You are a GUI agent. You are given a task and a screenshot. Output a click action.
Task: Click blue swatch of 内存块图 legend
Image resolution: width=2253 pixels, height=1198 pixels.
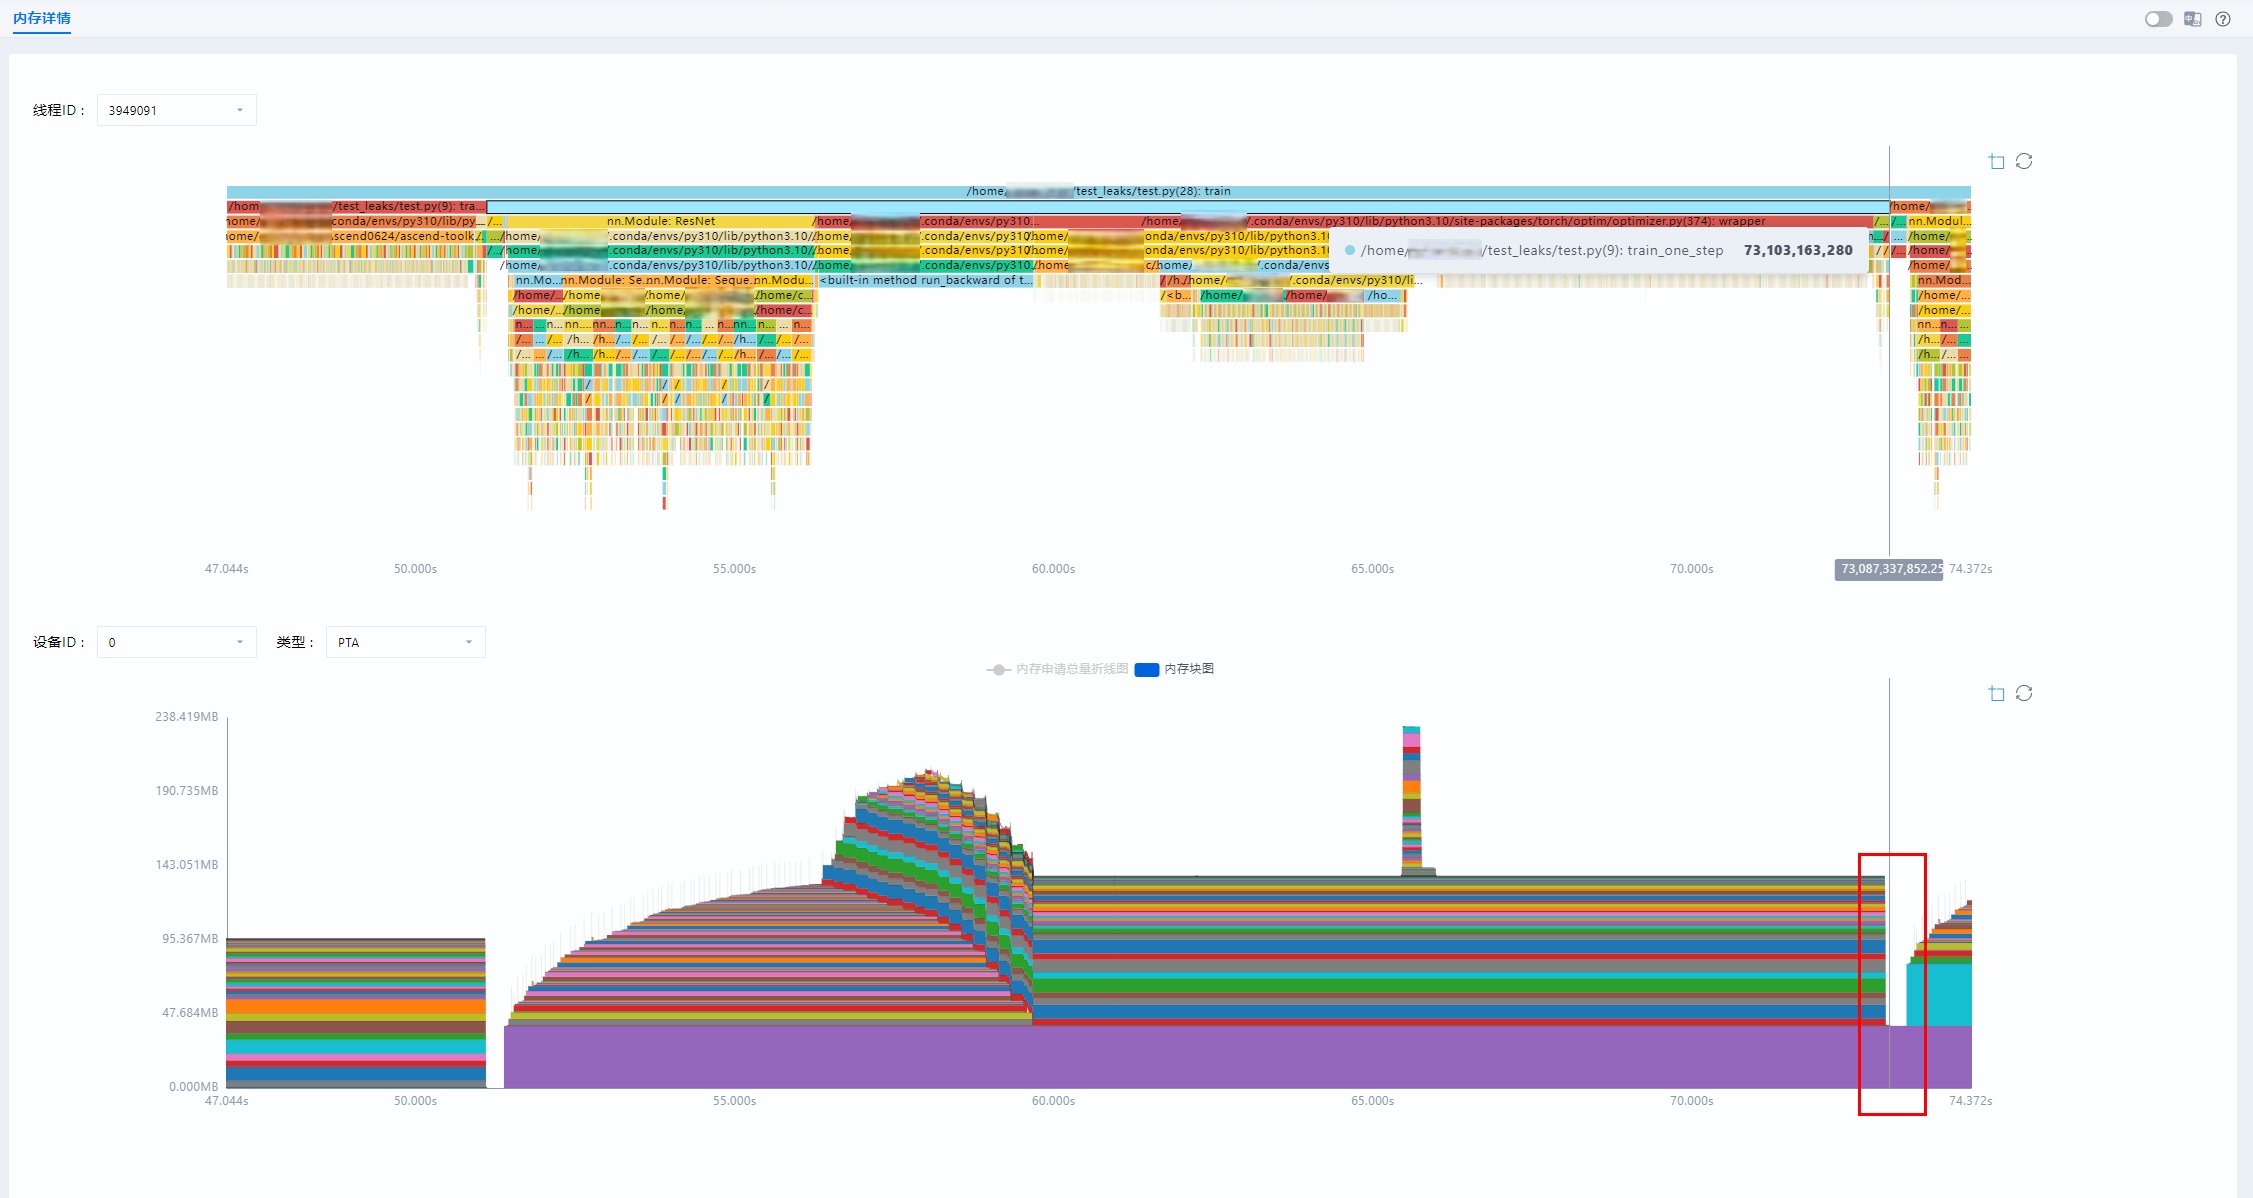point(1147,669)
